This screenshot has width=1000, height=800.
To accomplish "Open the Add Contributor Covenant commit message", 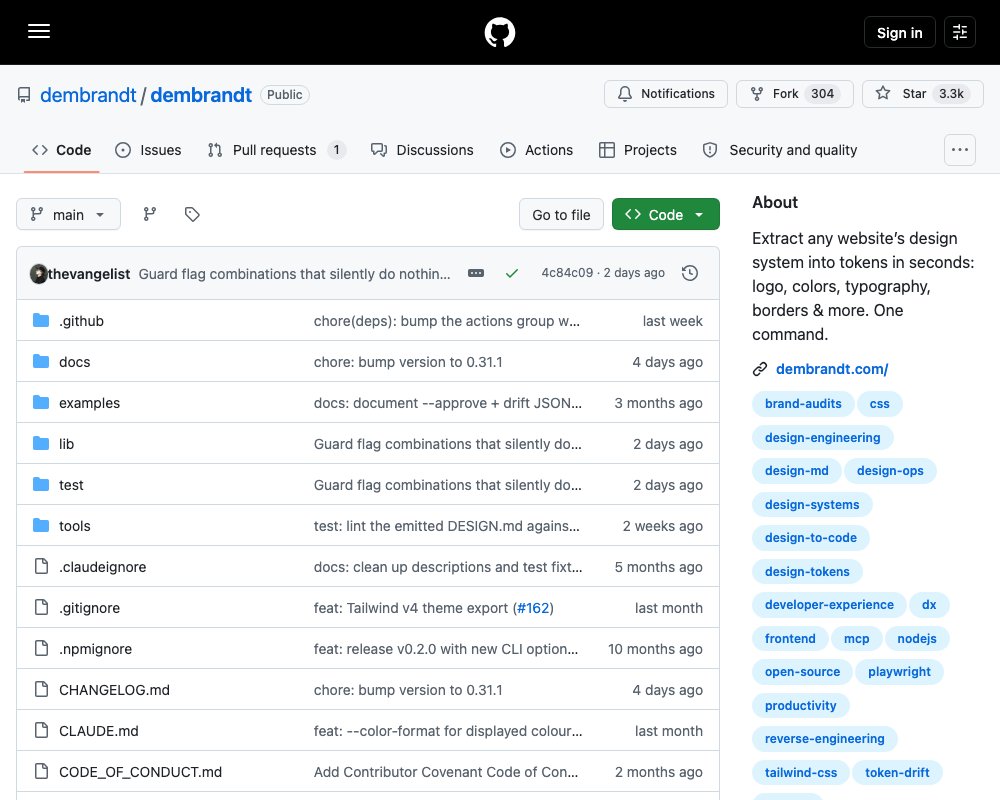I will click(x=446, y=772).
